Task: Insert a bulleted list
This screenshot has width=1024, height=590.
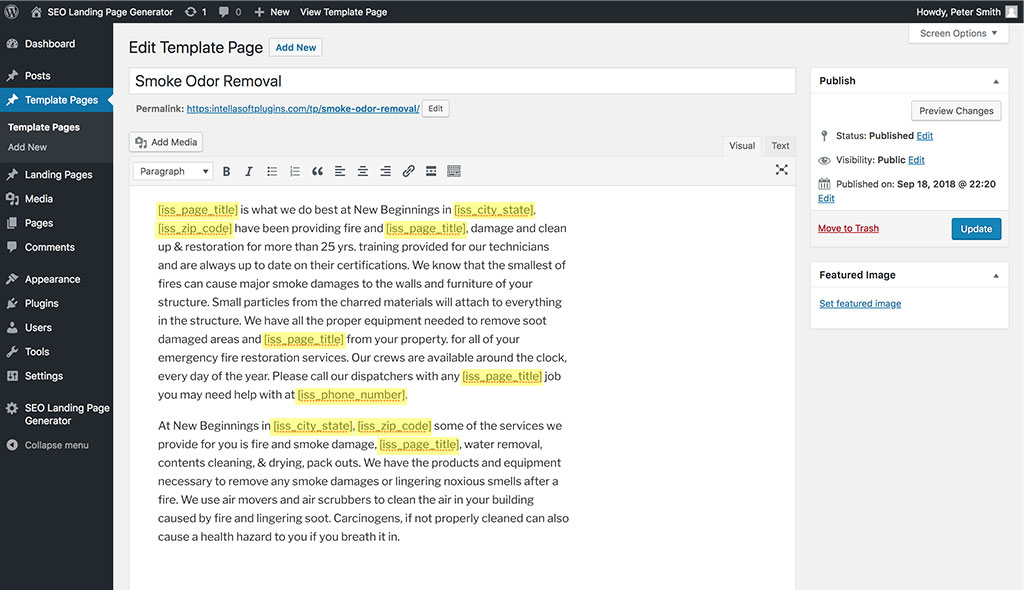Action: point(271,171)
